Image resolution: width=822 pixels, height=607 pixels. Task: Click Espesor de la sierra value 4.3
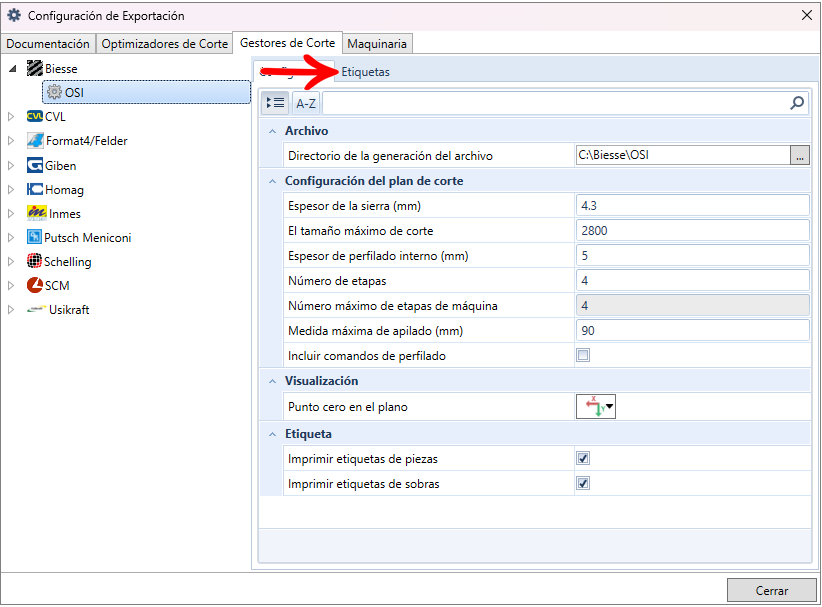click(693, 205)
